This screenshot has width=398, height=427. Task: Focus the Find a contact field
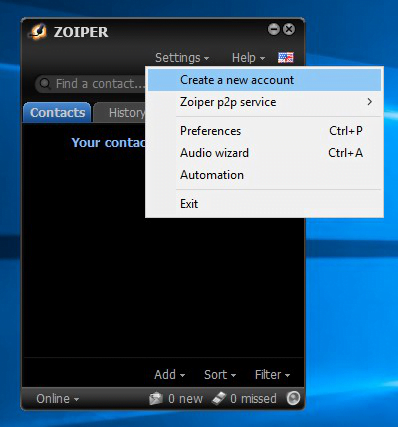point(91,84)
